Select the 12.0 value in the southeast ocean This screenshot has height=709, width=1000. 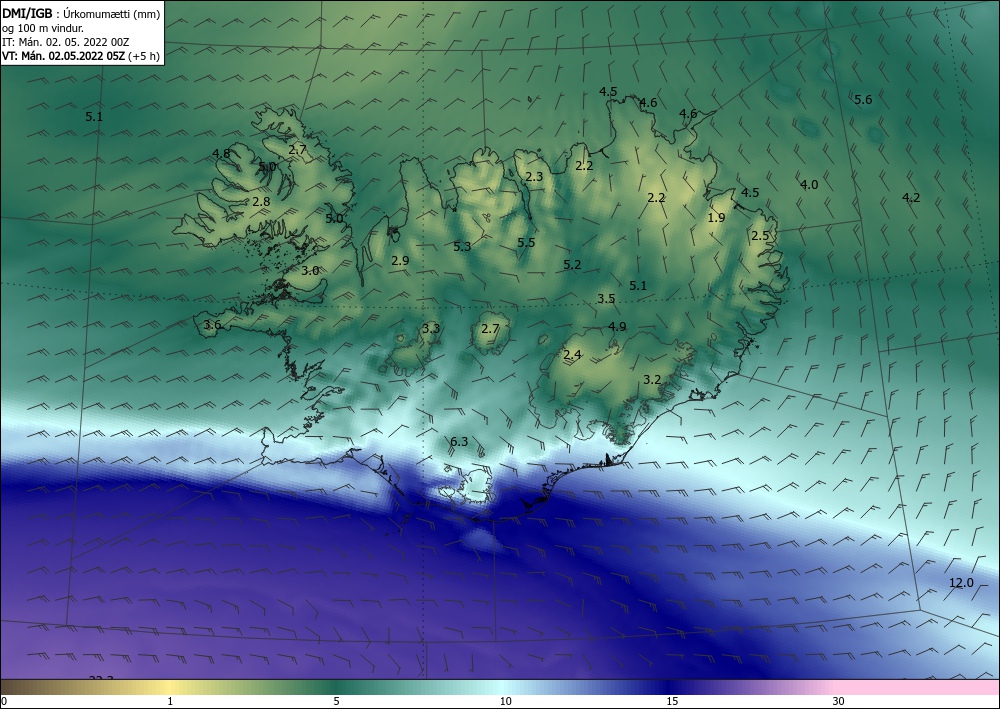coord(961,582)
